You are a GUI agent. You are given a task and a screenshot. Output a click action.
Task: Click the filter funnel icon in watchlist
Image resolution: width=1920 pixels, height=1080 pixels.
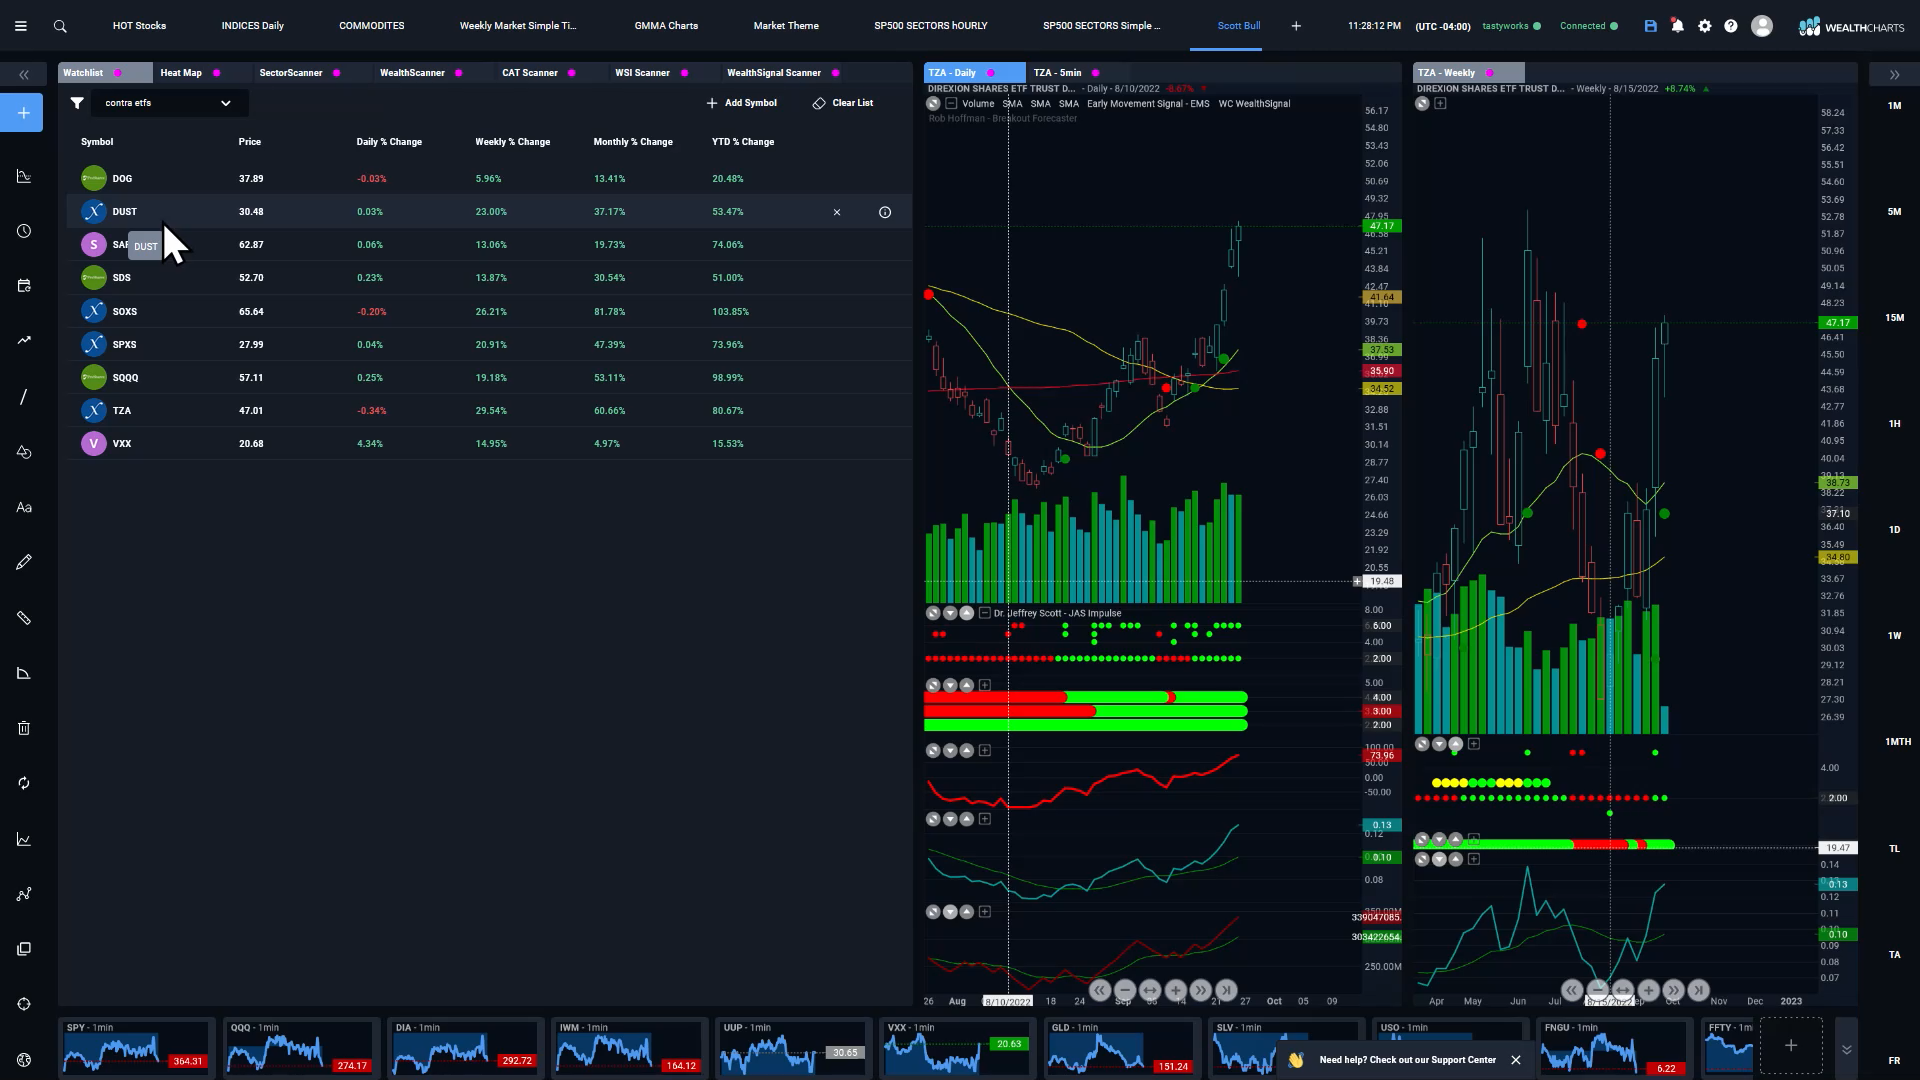click(77, 103)
